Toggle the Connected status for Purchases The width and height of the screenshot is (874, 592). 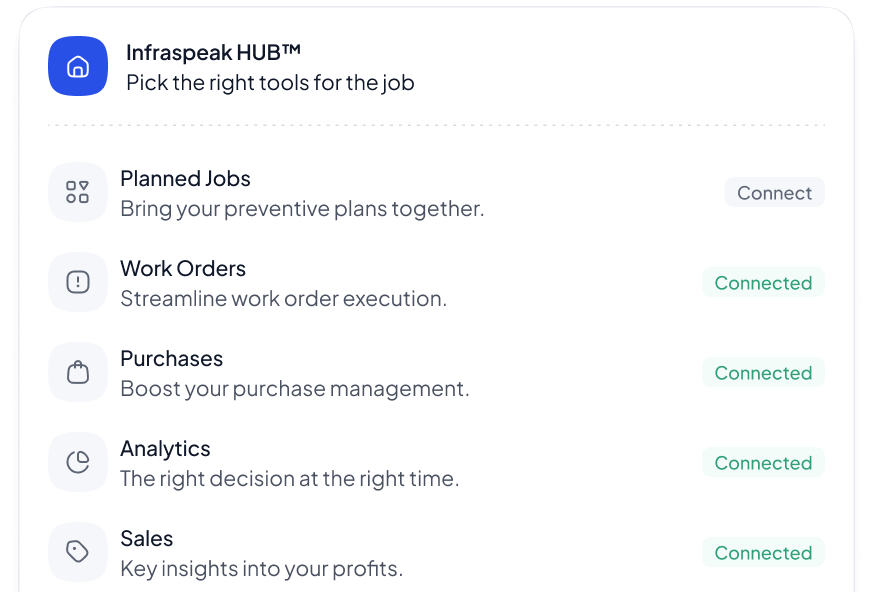click(x=763, y=372)
